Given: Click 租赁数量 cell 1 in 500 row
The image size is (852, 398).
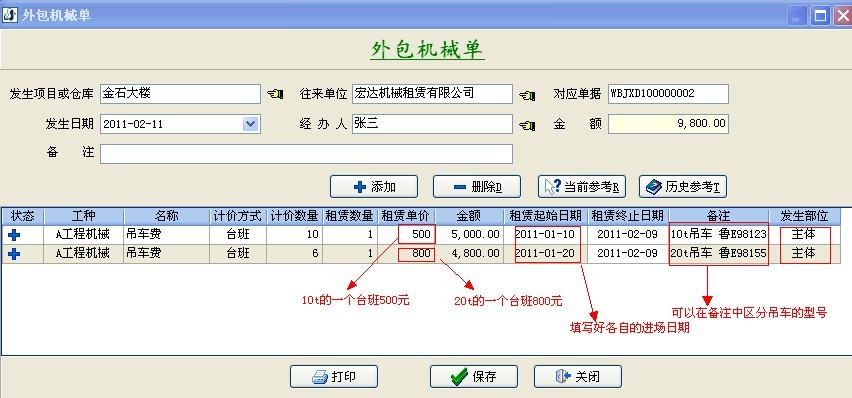Looking at the screenshot, I should click(x=350, y=234).
